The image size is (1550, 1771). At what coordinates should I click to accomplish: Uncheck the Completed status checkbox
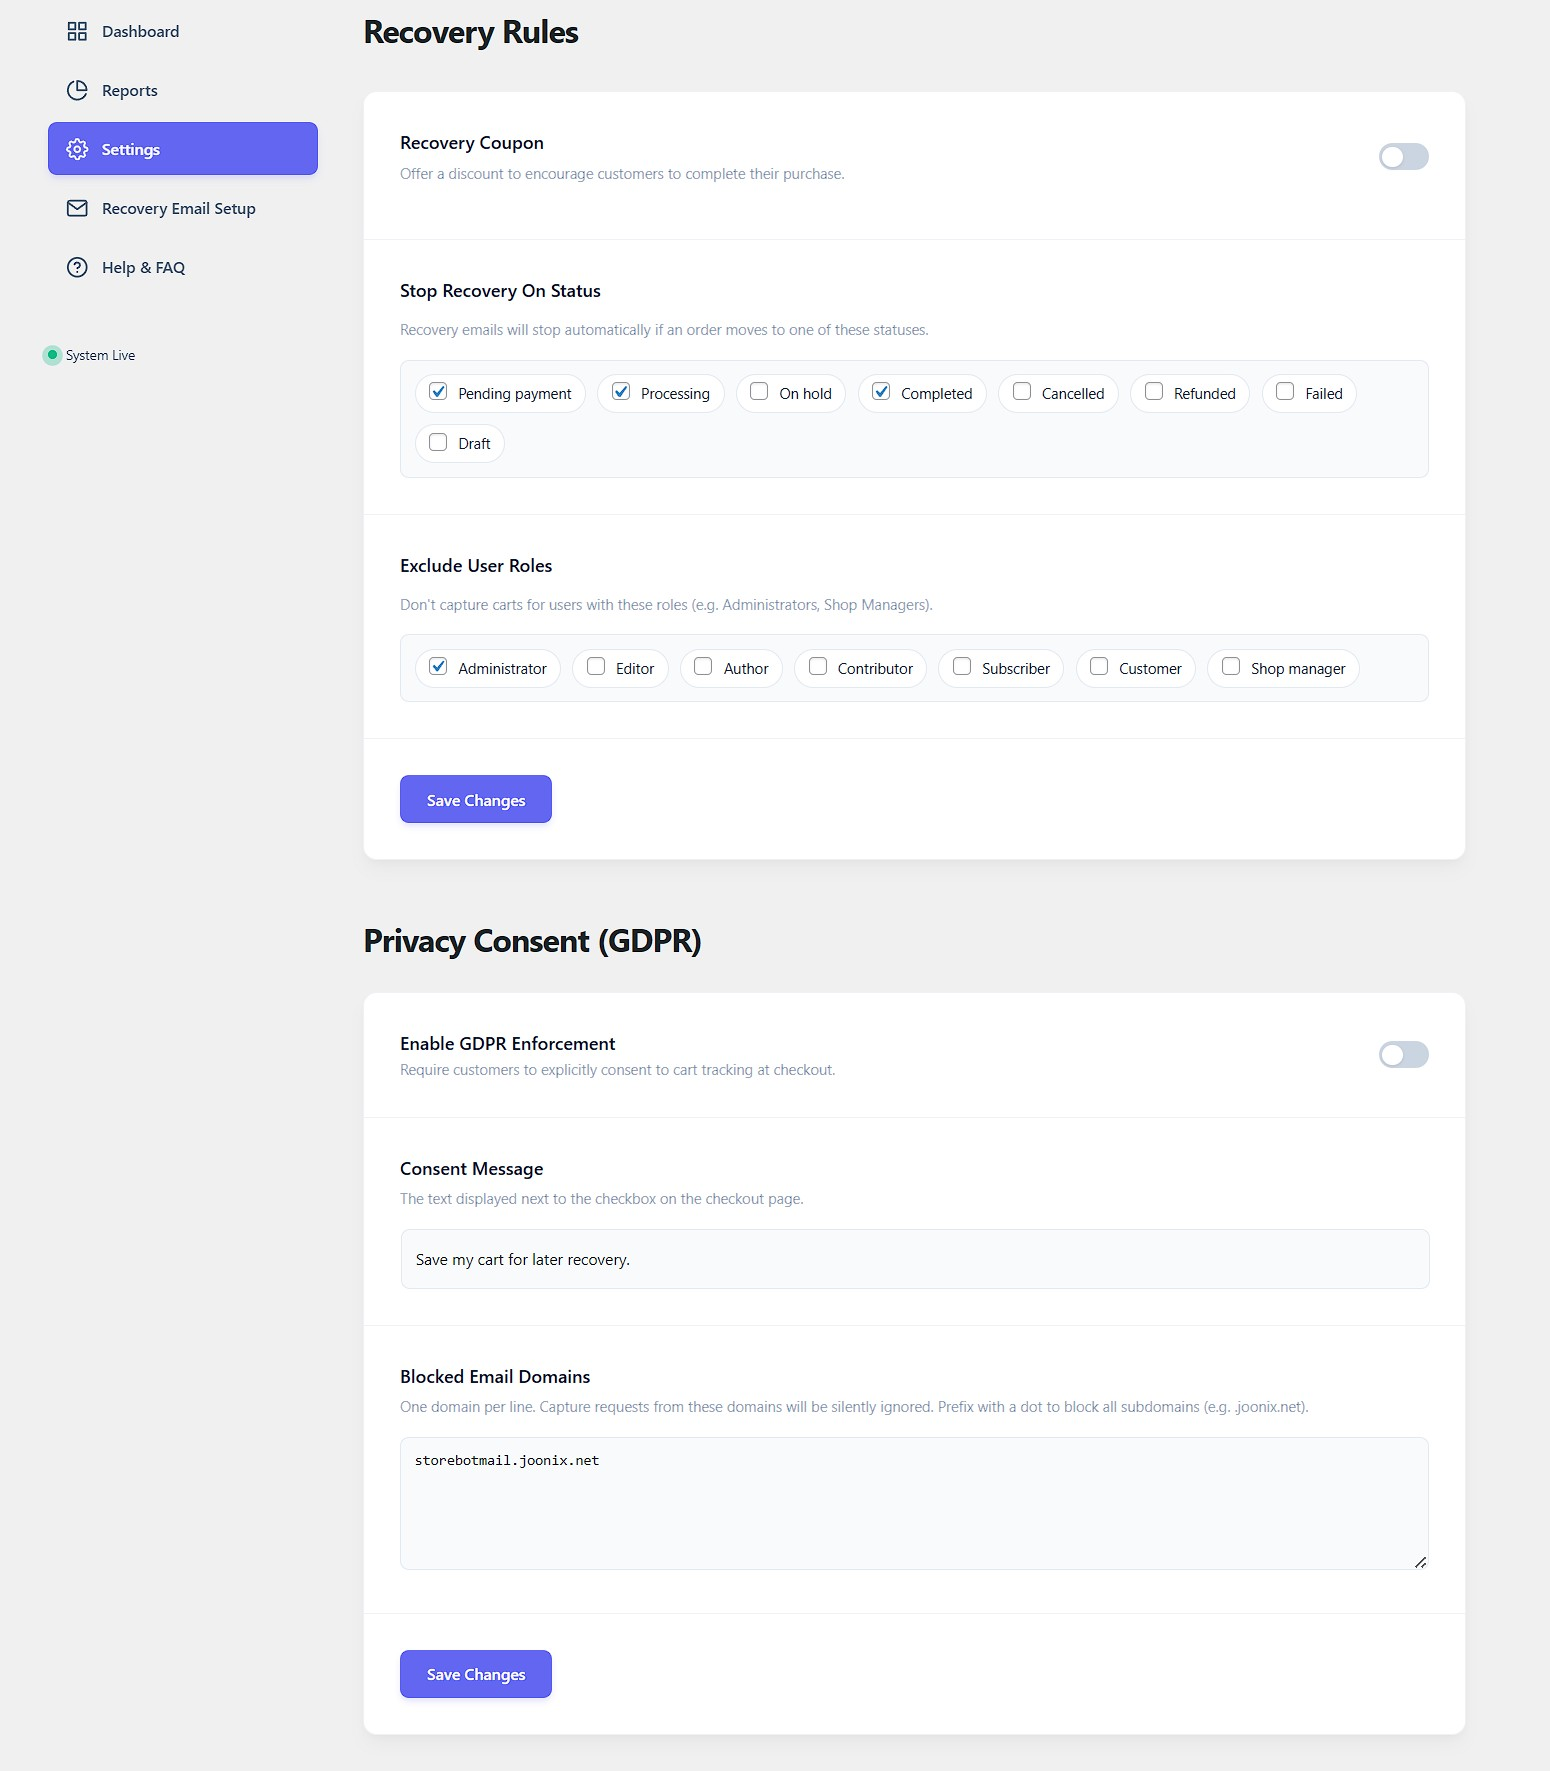point(880,391)
